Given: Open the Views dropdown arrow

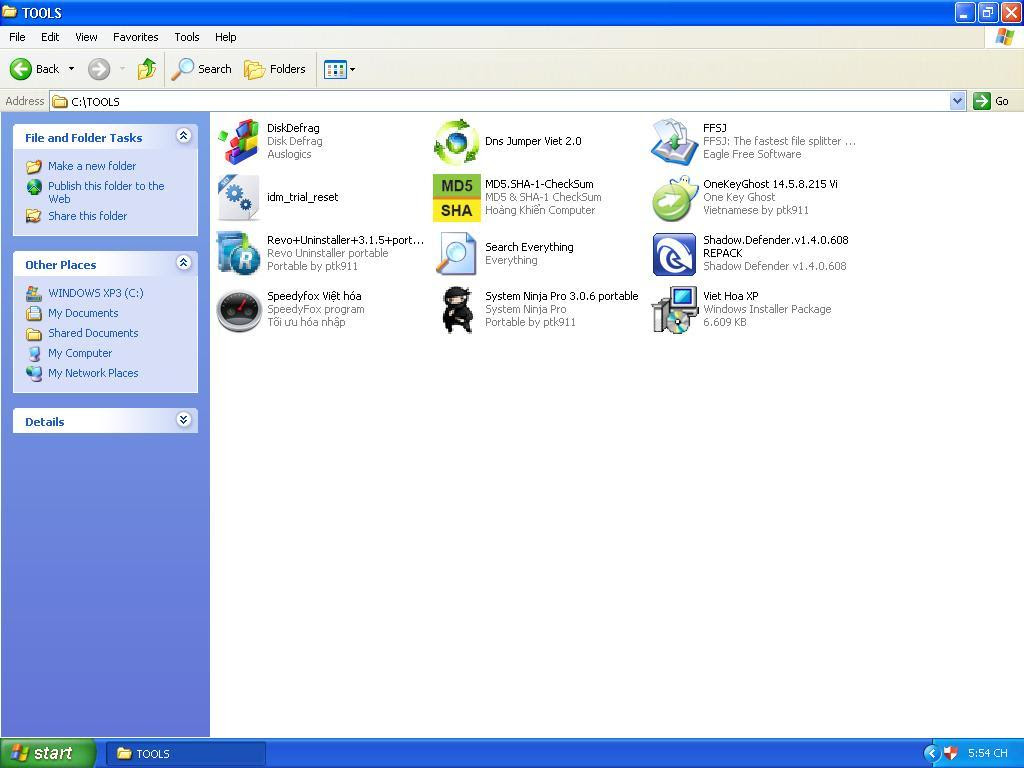Looking at the screenshot, I should (x=353, y=69).
